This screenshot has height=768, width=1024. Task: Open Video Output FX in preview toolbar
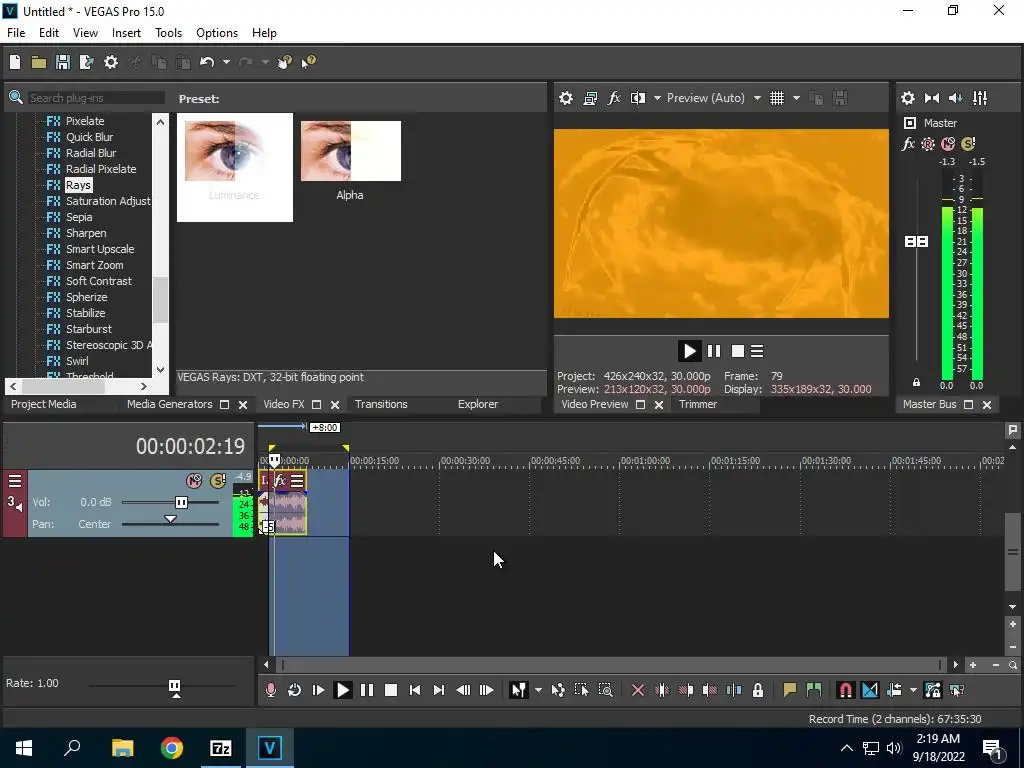tap(614, 98)
